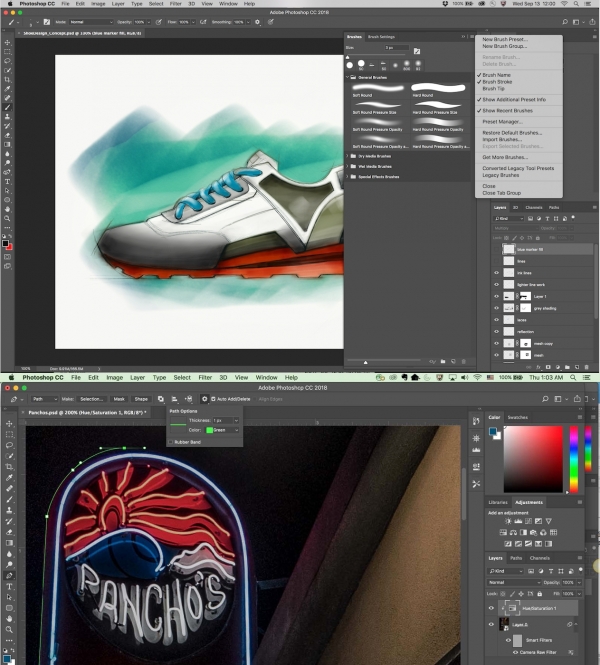
Task: Expand the Dry Media Brushes folder
Action: pyautogui.click(x=347, y=156)
